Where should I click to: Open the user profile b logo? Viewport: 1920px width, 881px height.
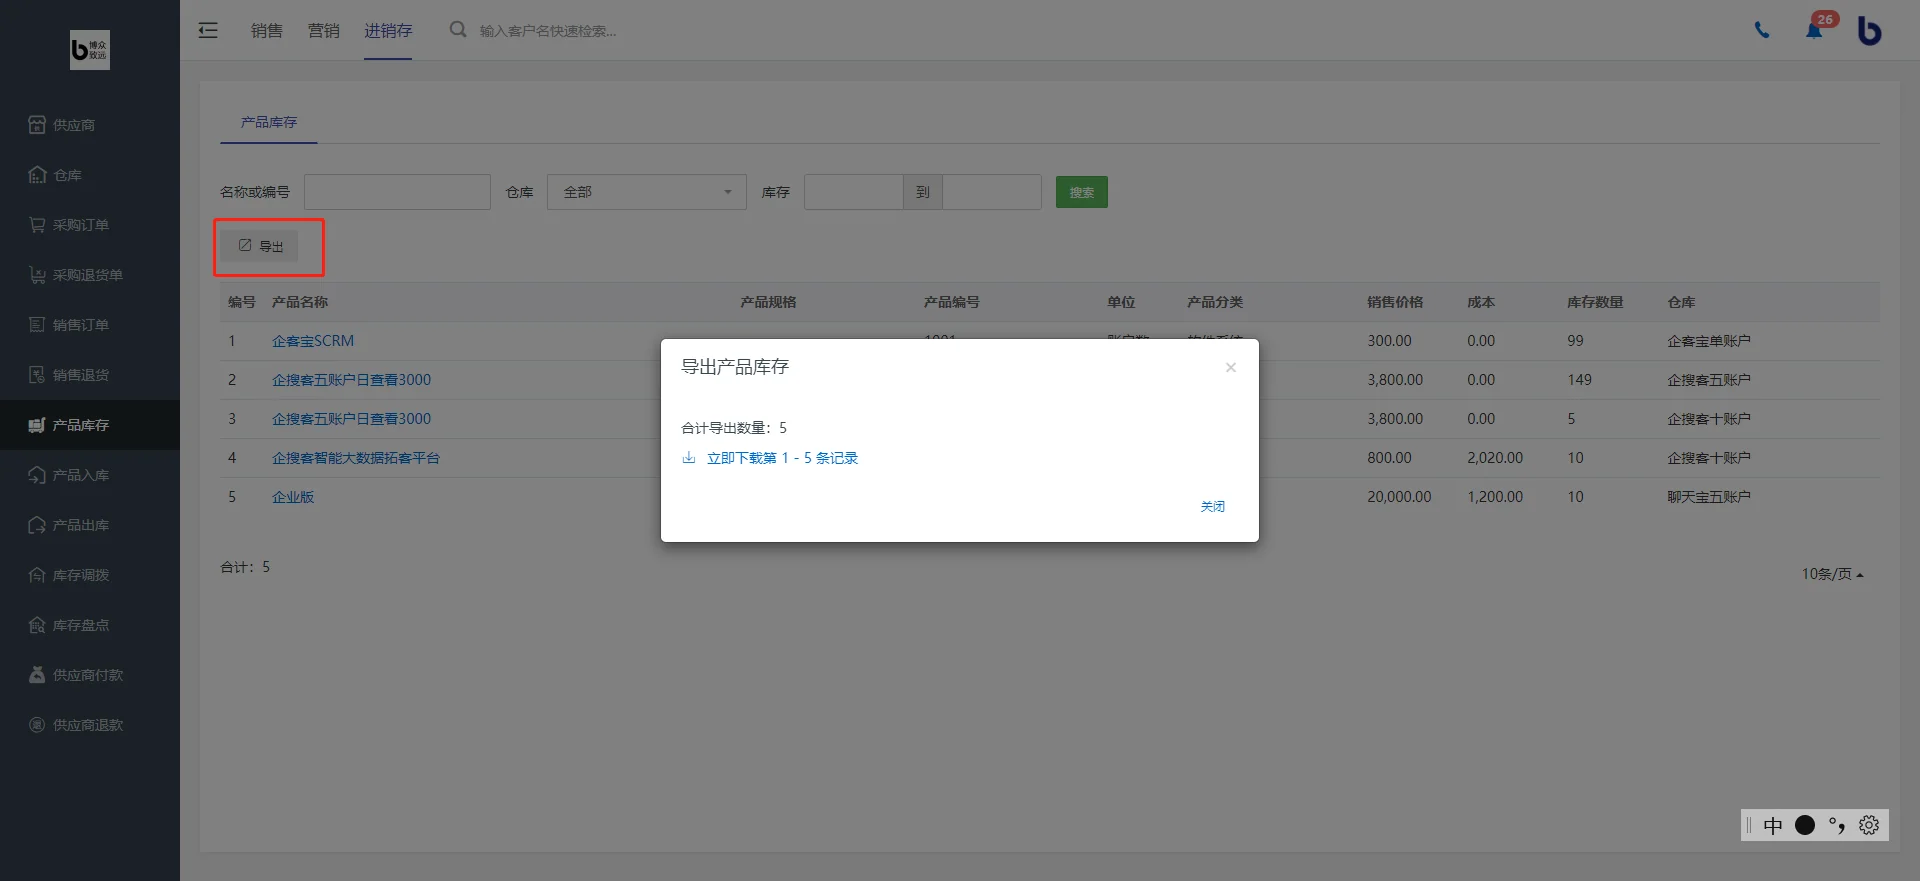[x=1869, y=30]
